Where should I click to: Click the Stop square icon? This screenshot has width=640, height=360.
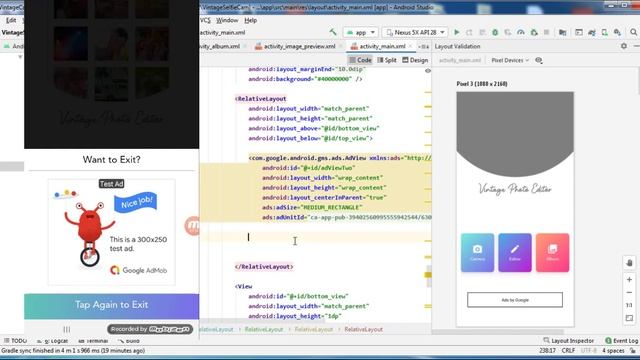(x=547, y=32)
